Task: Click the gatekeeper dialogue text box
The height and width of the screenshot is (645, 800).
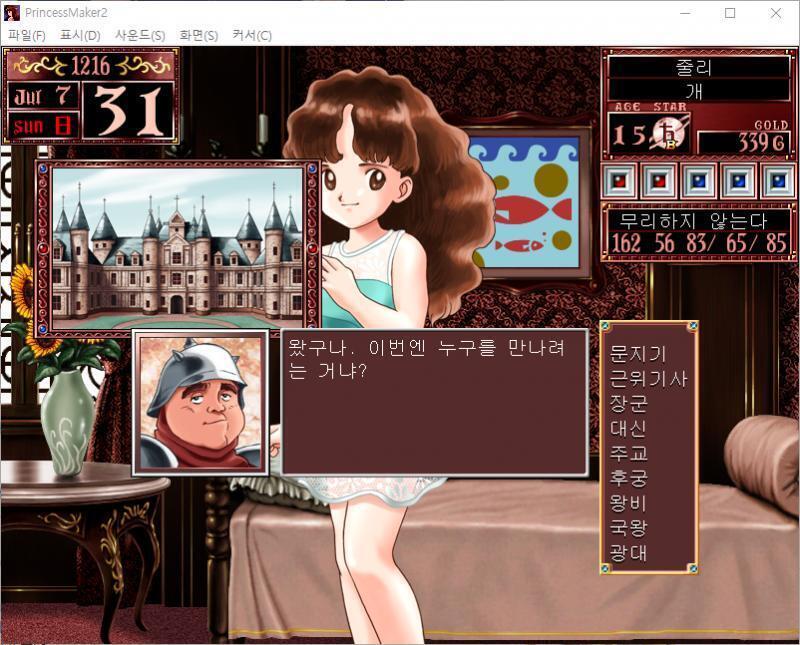Action: point(435,403)
